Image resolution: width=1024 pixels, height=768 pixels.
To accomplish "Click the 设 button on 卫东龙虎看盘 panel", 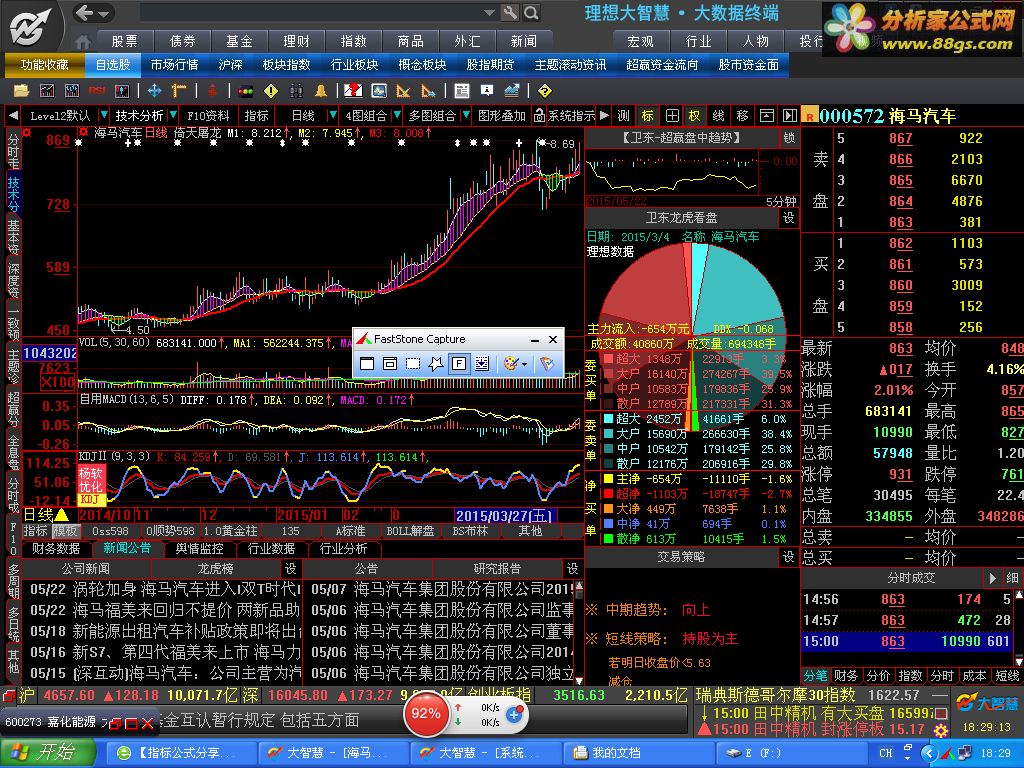I will click(x=789, y=217).
